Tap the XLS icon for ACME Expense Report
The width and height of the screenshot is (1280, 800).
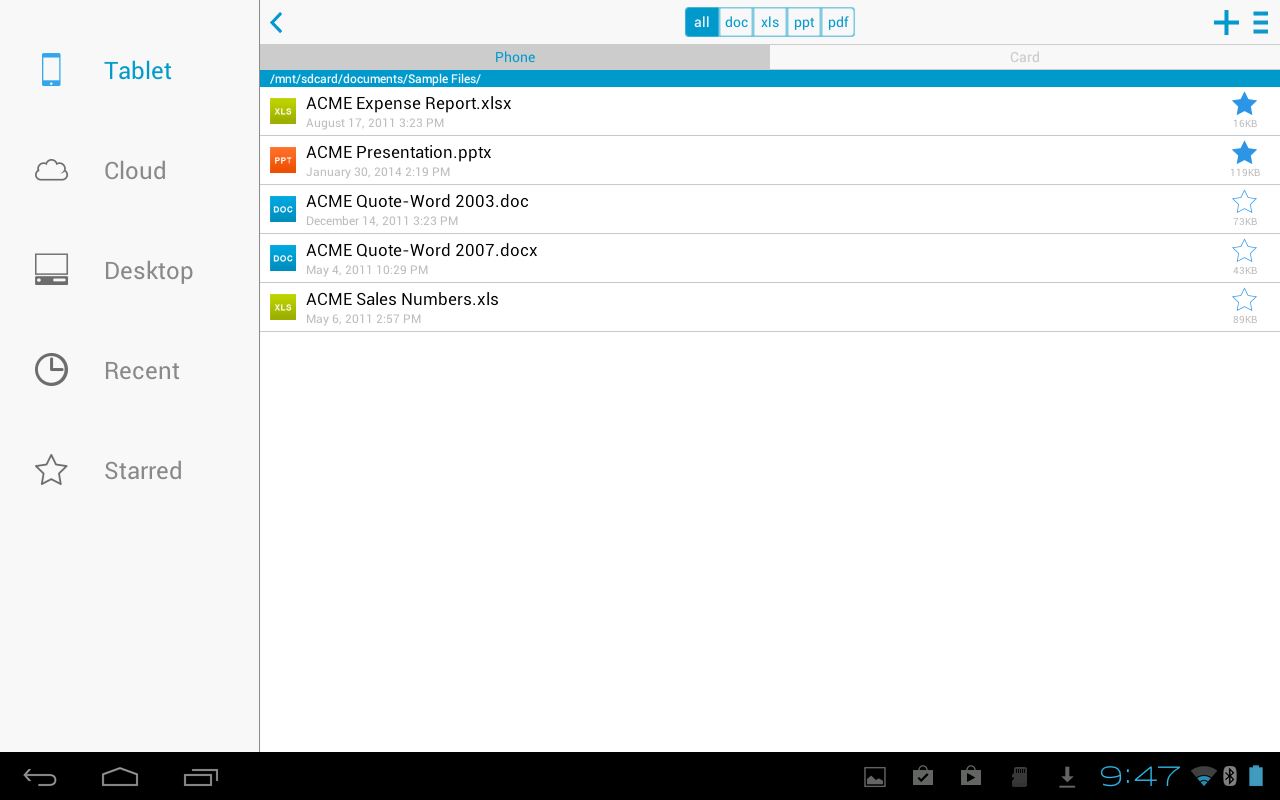click(283, 111)
